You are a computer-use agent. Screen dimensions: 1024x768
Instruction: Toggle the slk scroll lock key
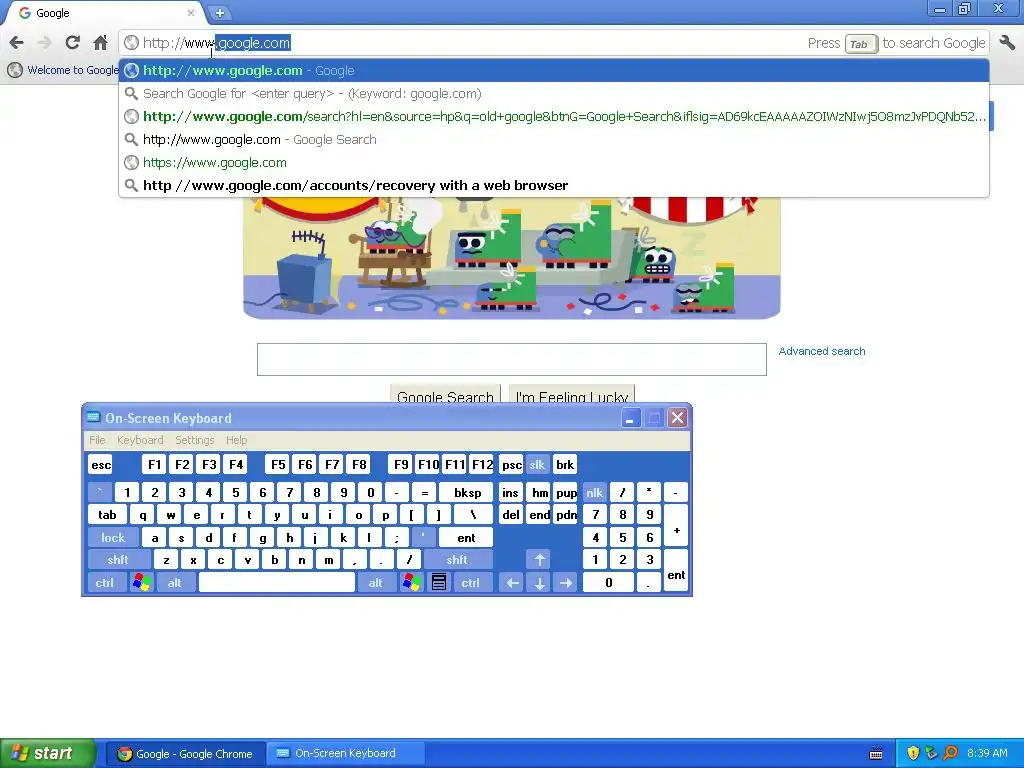pos(537,464)
